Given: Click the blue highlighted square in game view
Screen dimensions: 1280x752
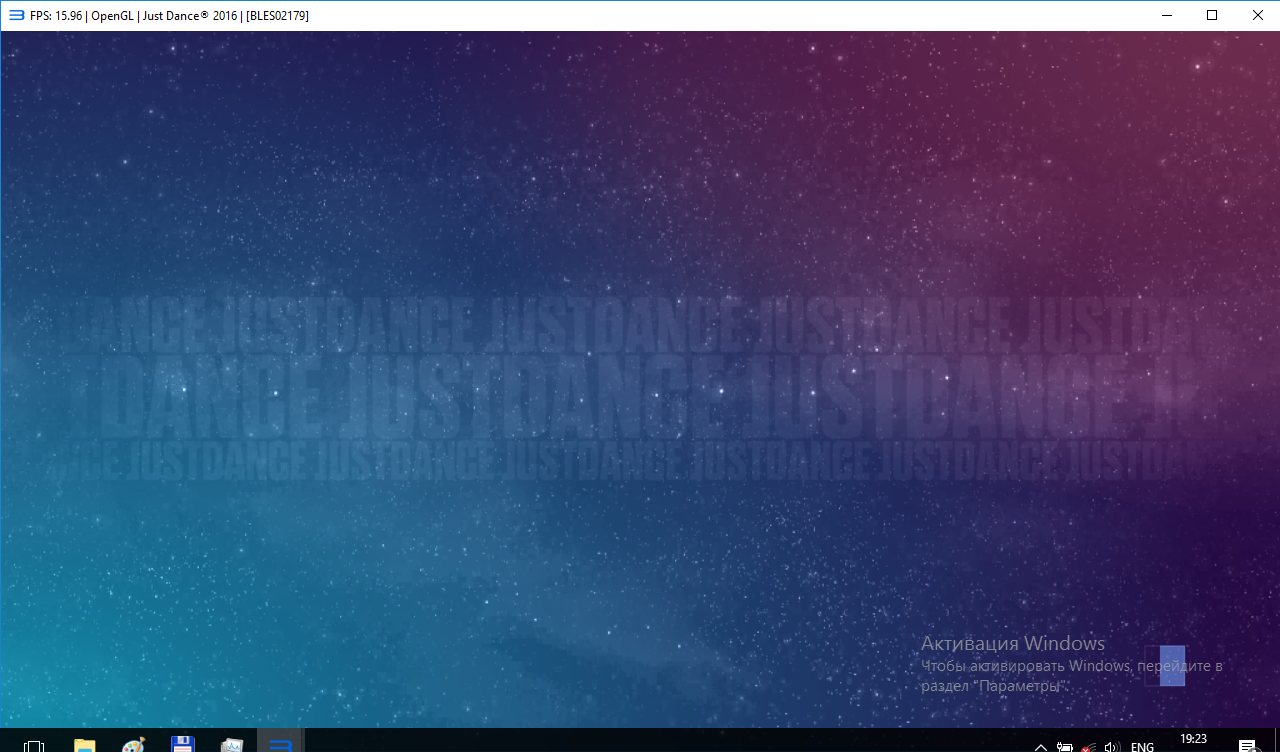Looking at the screenshot, I should point(1172,666).
